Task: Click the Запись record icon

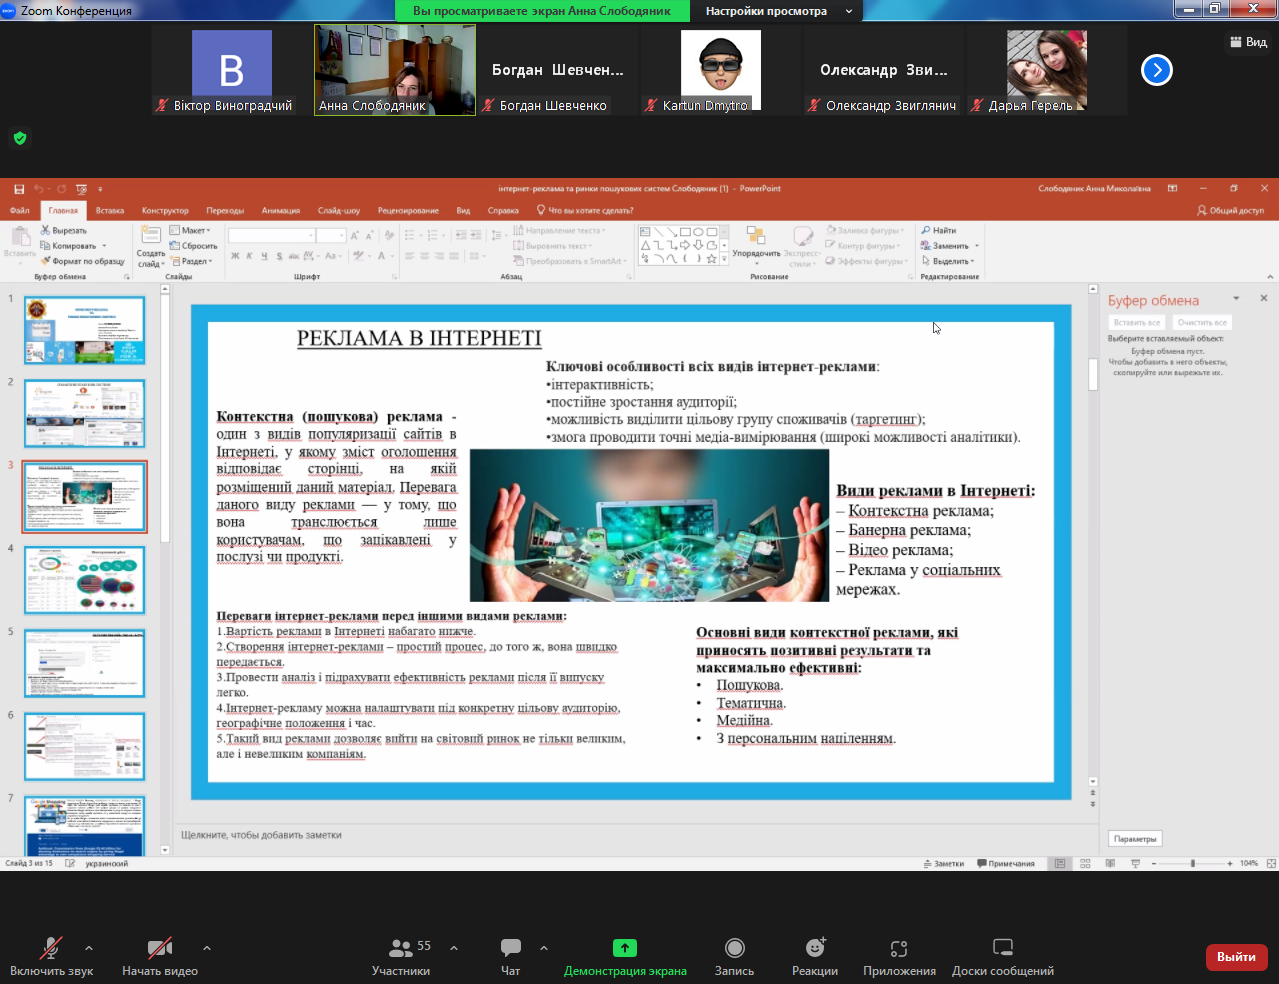Action: (x=735, y=956)
